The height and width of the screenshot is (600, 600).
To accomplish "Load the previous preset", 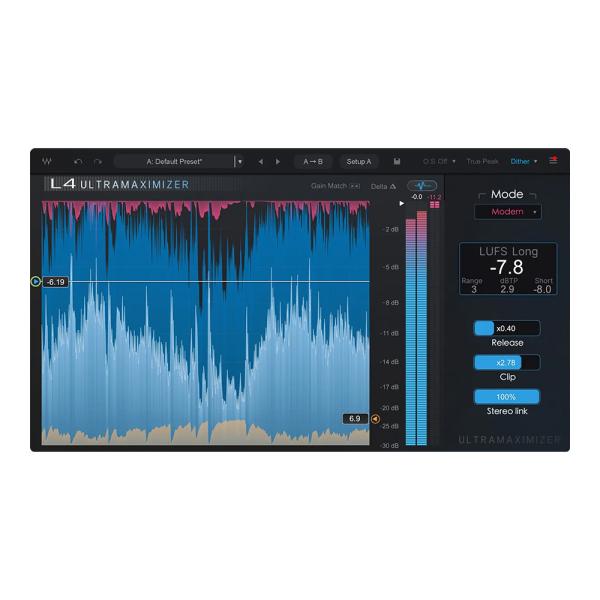I will coord(261,162).
